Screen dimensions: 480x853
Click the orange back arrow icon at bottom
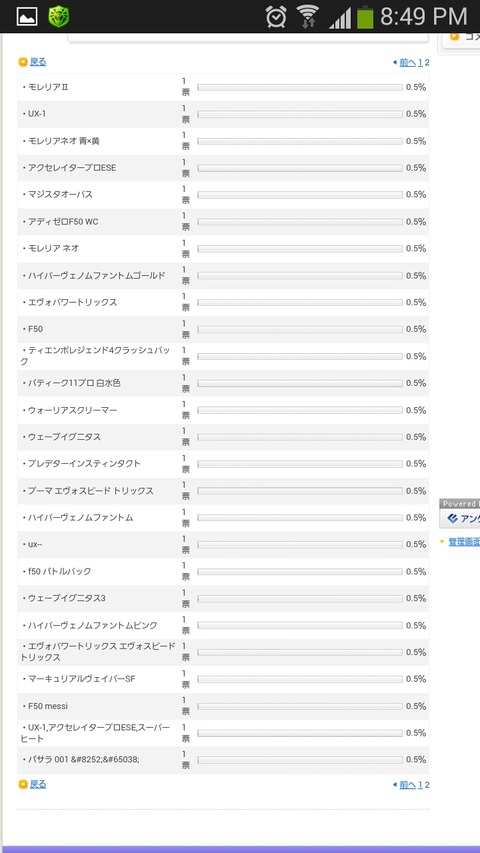tap(23, 784)
